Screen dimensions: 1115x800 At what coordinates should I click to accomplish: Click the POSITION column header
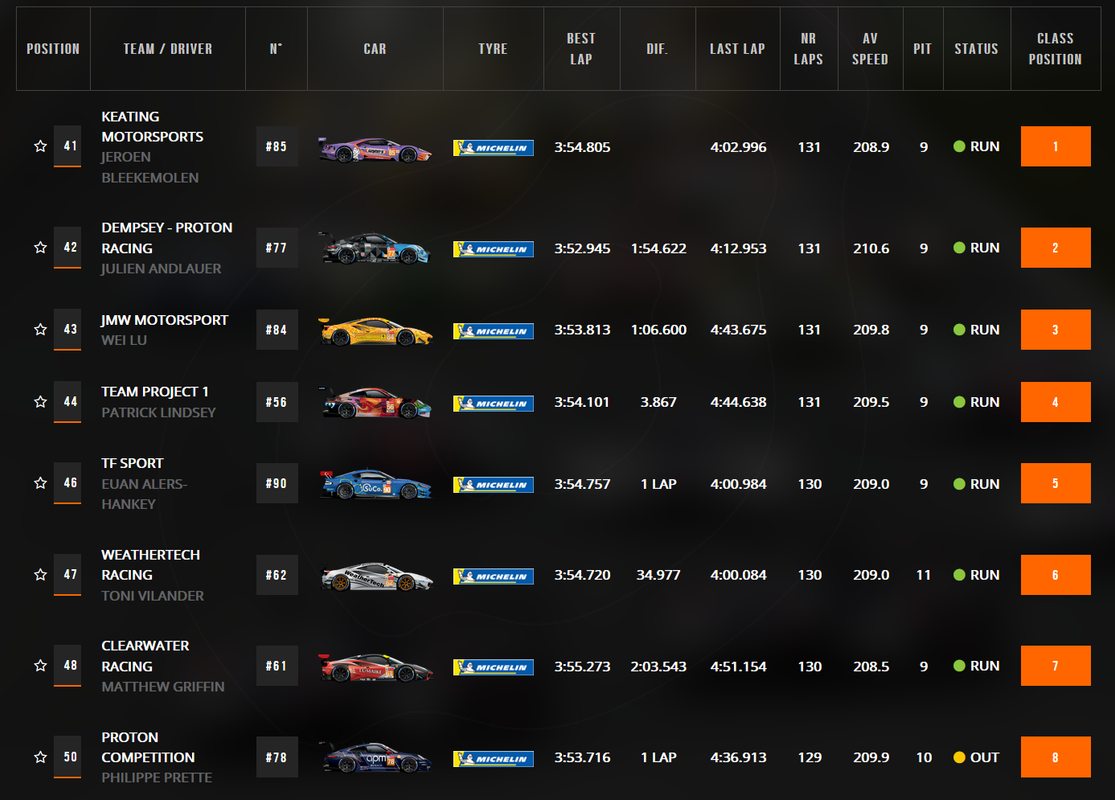pos(53,48)
